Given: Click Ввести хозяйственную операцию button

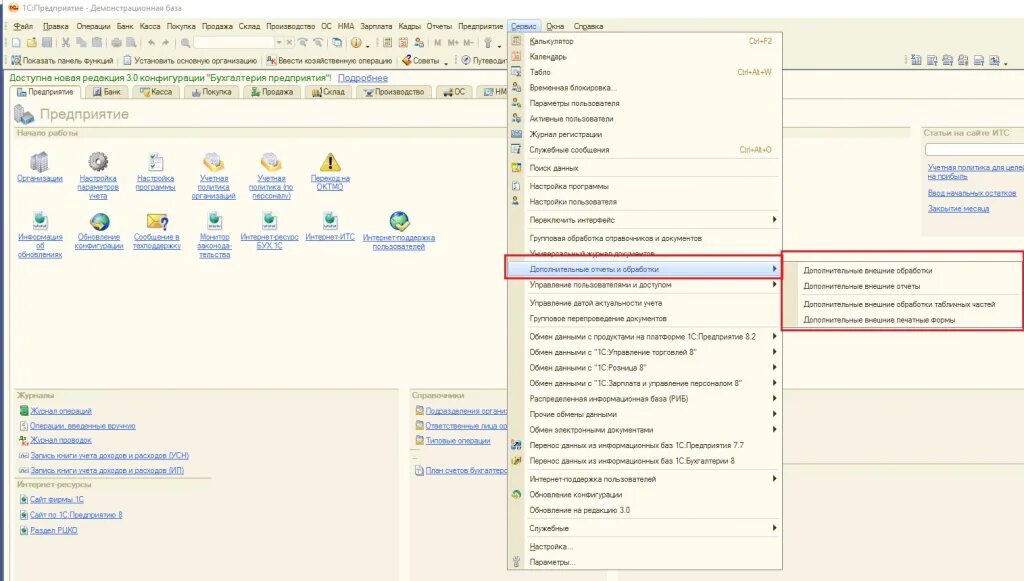Looking at the screenshot, I should point(330,61).
